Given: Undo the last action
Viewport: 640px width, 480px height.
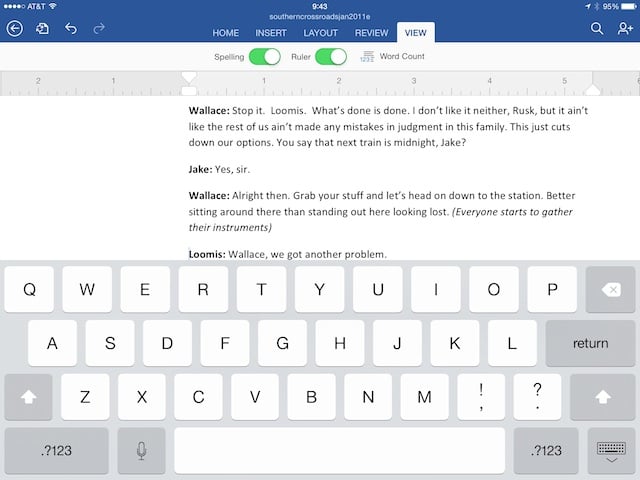Looking at the screenshot, I should (x=71, y=29).
